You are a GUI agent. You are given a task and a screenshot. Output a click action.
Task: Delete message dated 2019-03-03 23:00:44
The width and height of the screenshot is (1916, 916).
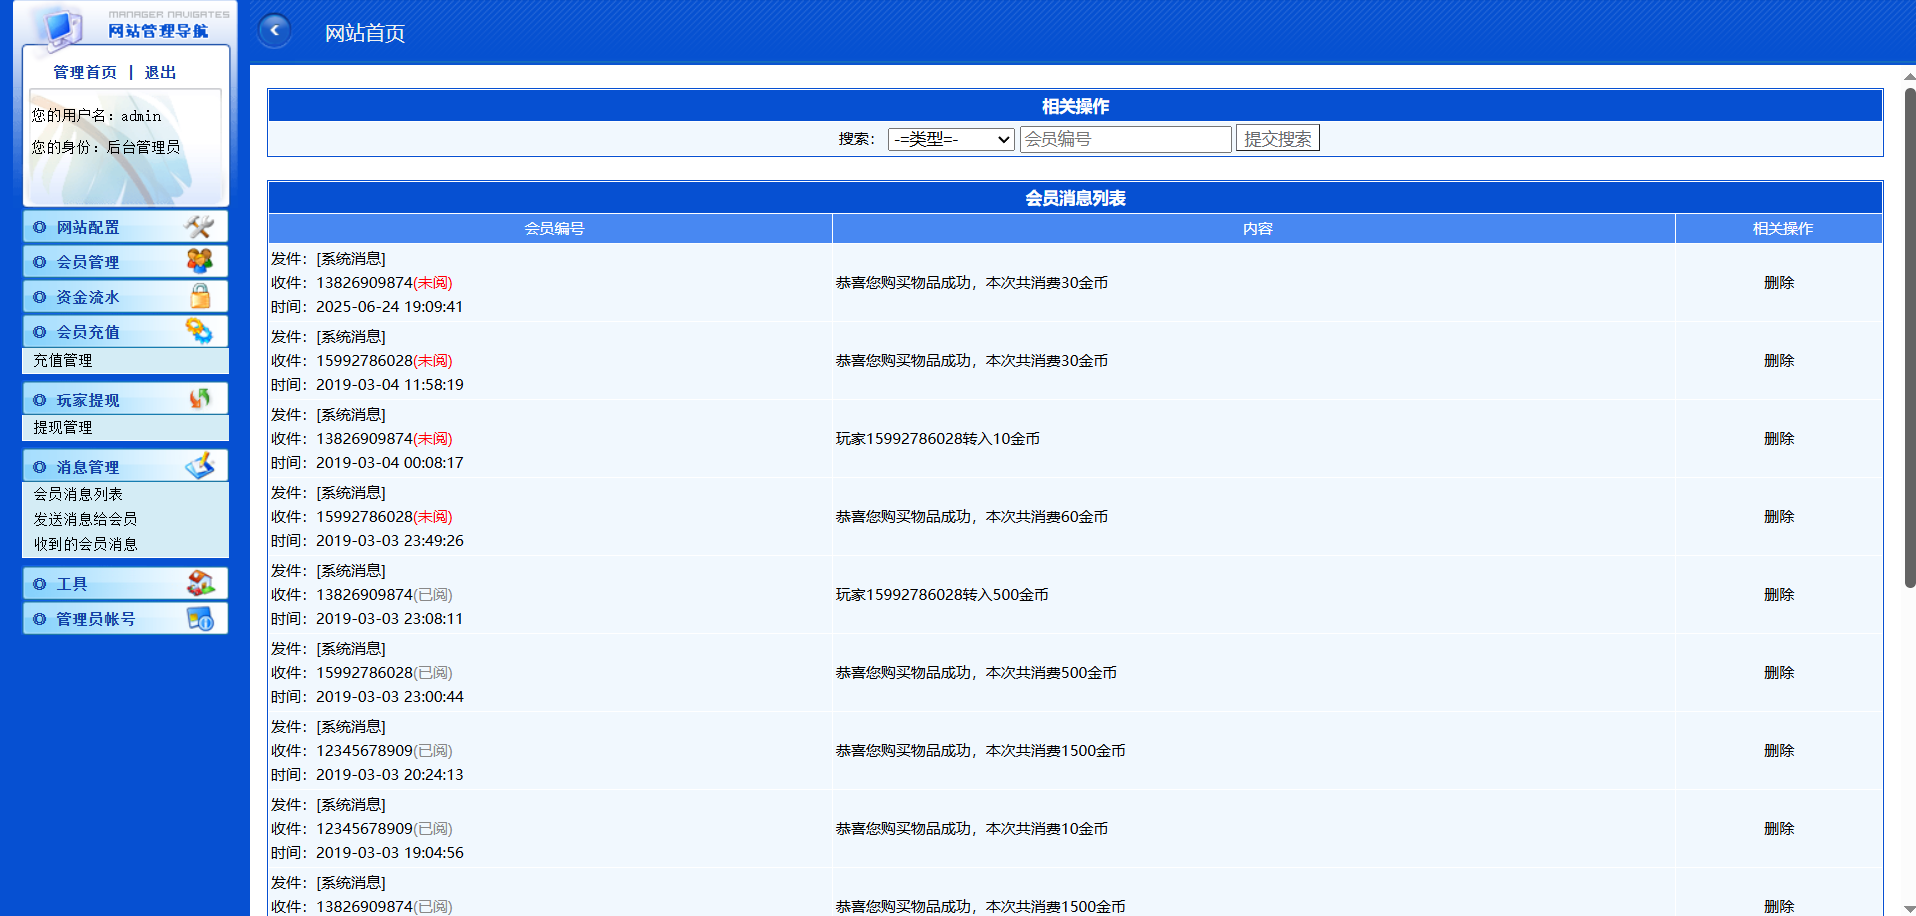coord(1779,673)
